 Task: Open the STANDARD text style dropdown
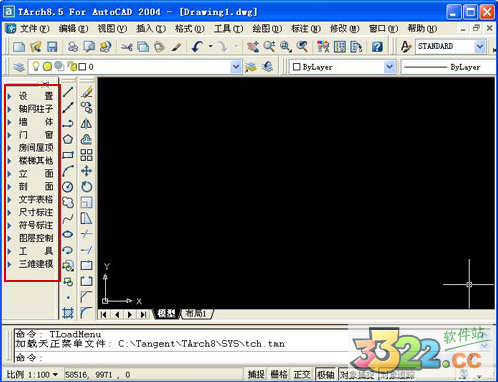pos(480,46)
